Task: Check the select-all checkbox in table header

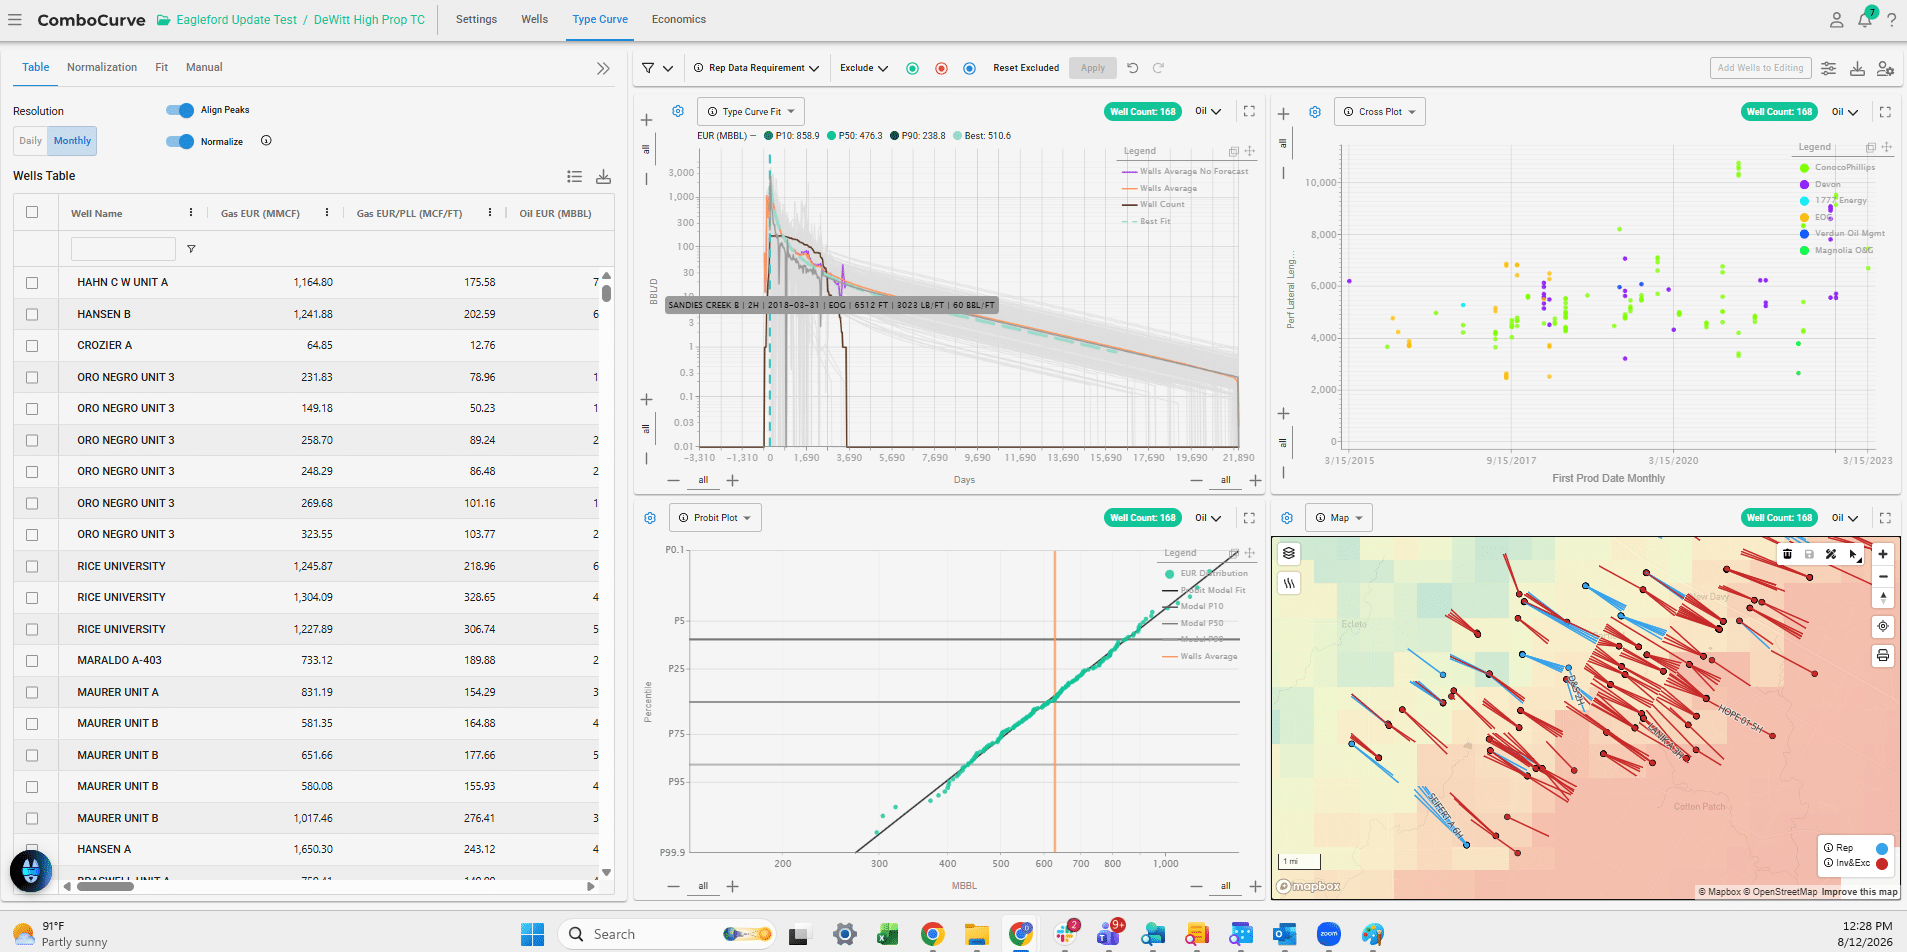Action: point(32,212)
